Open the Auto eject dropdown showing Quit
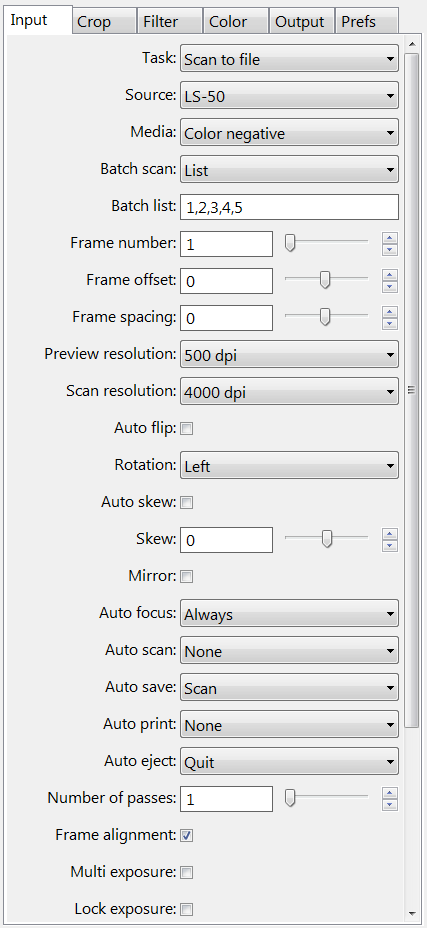This screenshot has width=427, height=928. (289, 762)
